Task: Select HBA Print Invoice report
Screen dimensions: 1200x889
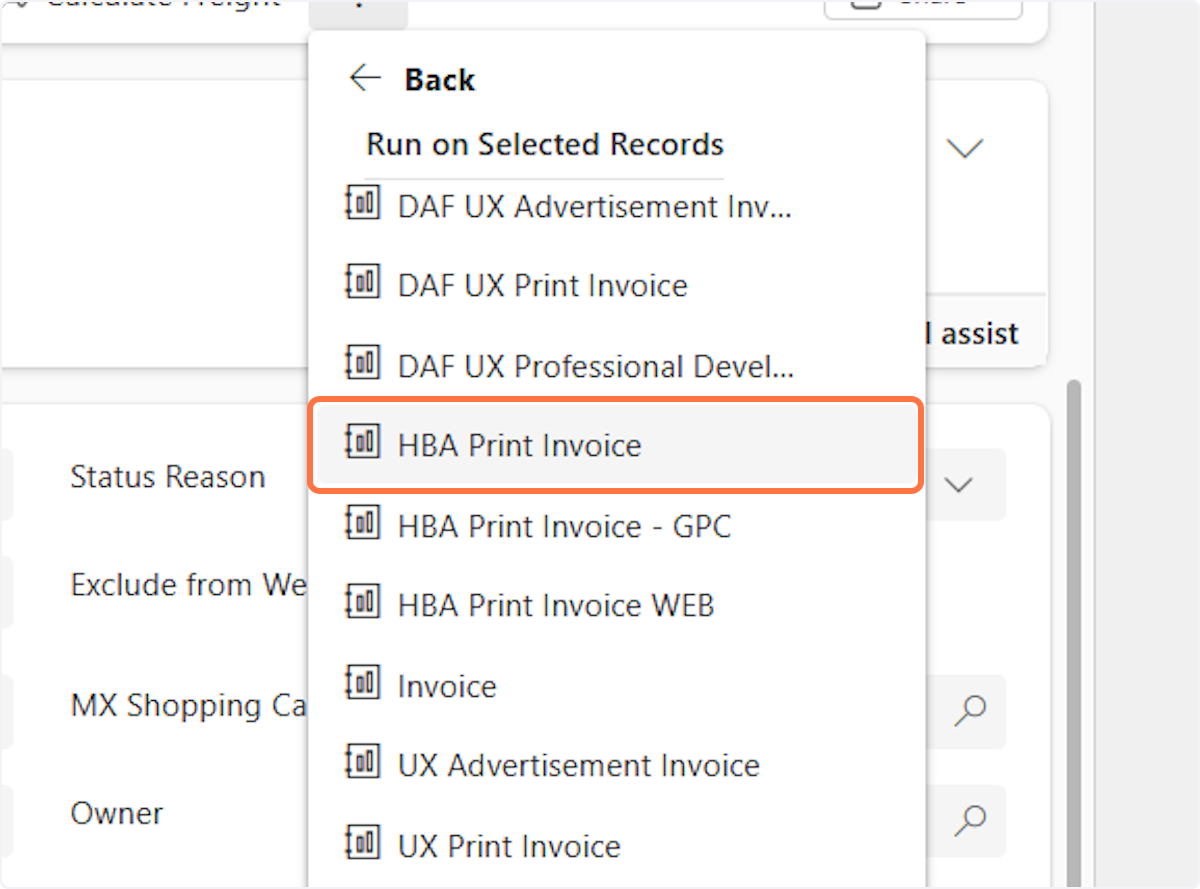Action: pos(519,445)
